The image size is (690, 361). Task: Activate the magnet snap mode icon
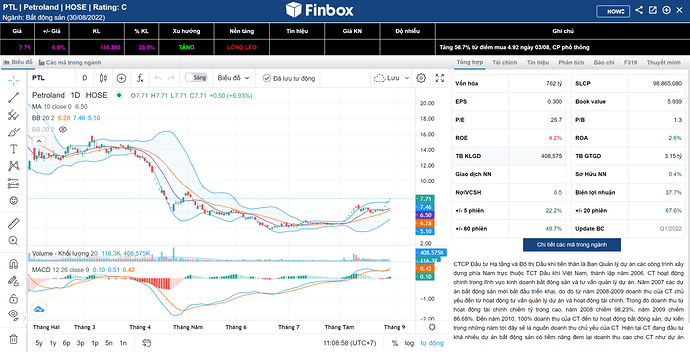(x=14, y=264)
